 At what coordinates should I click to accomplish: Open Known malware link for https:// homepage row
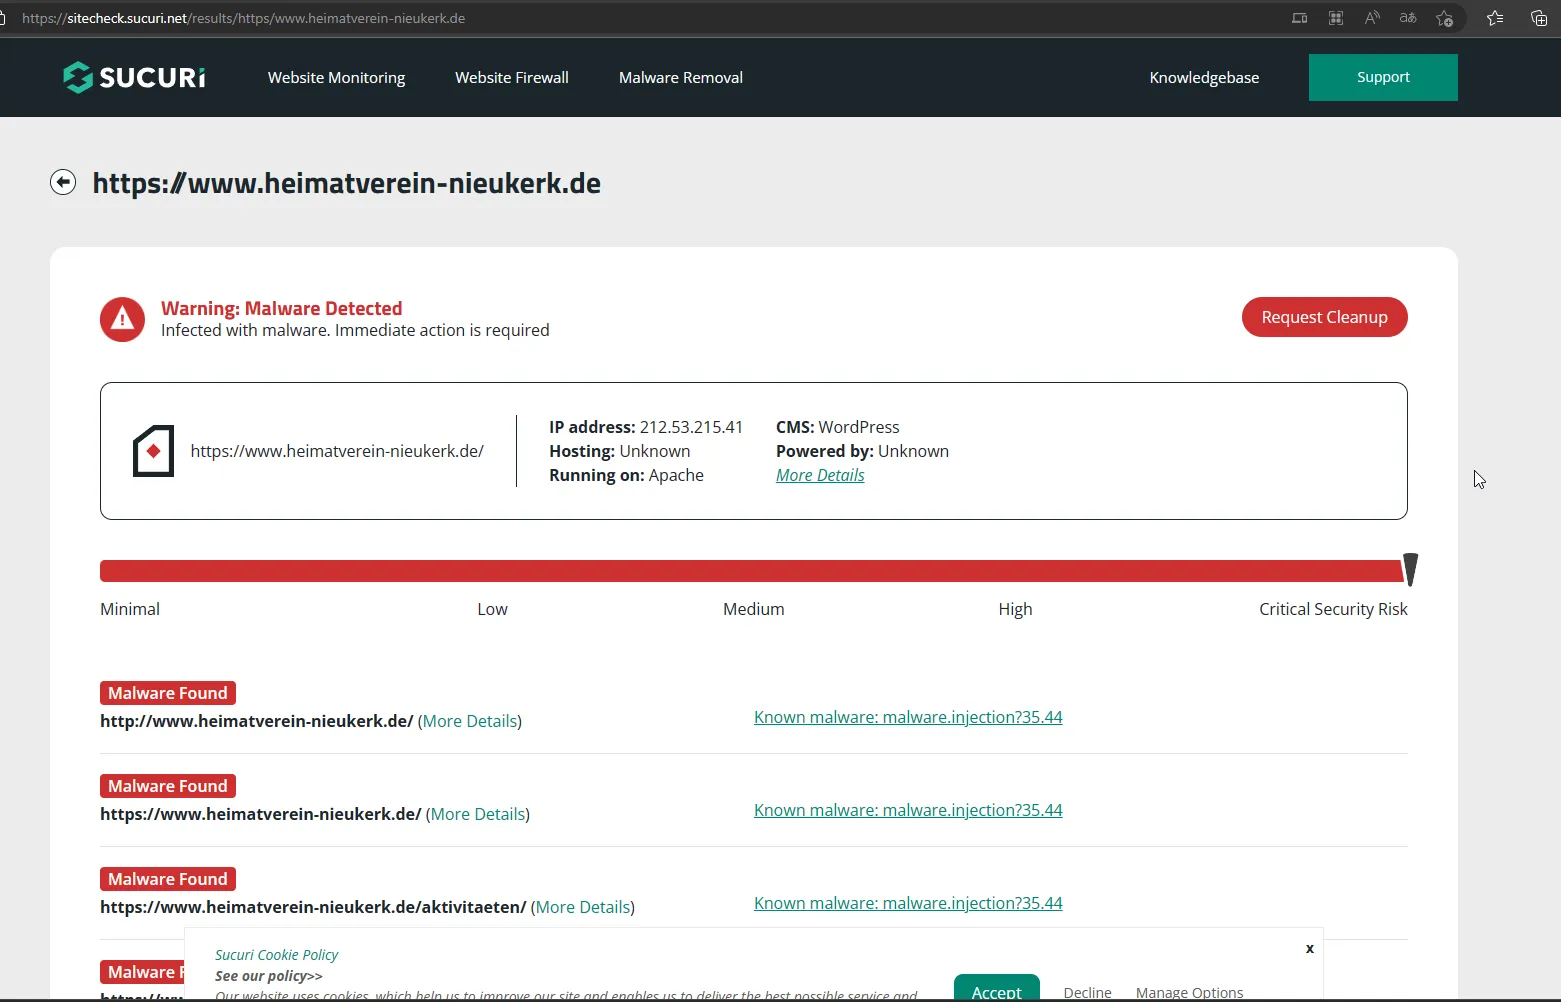tap(908, 810)
